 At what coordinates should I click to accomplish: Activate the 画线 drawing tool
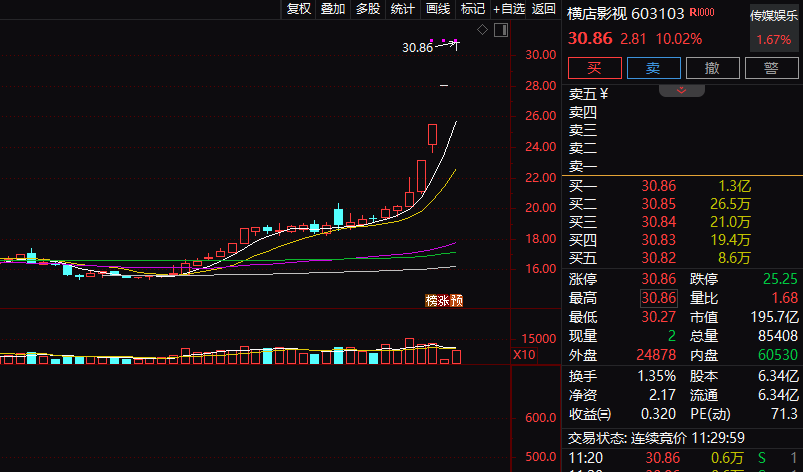438,9
